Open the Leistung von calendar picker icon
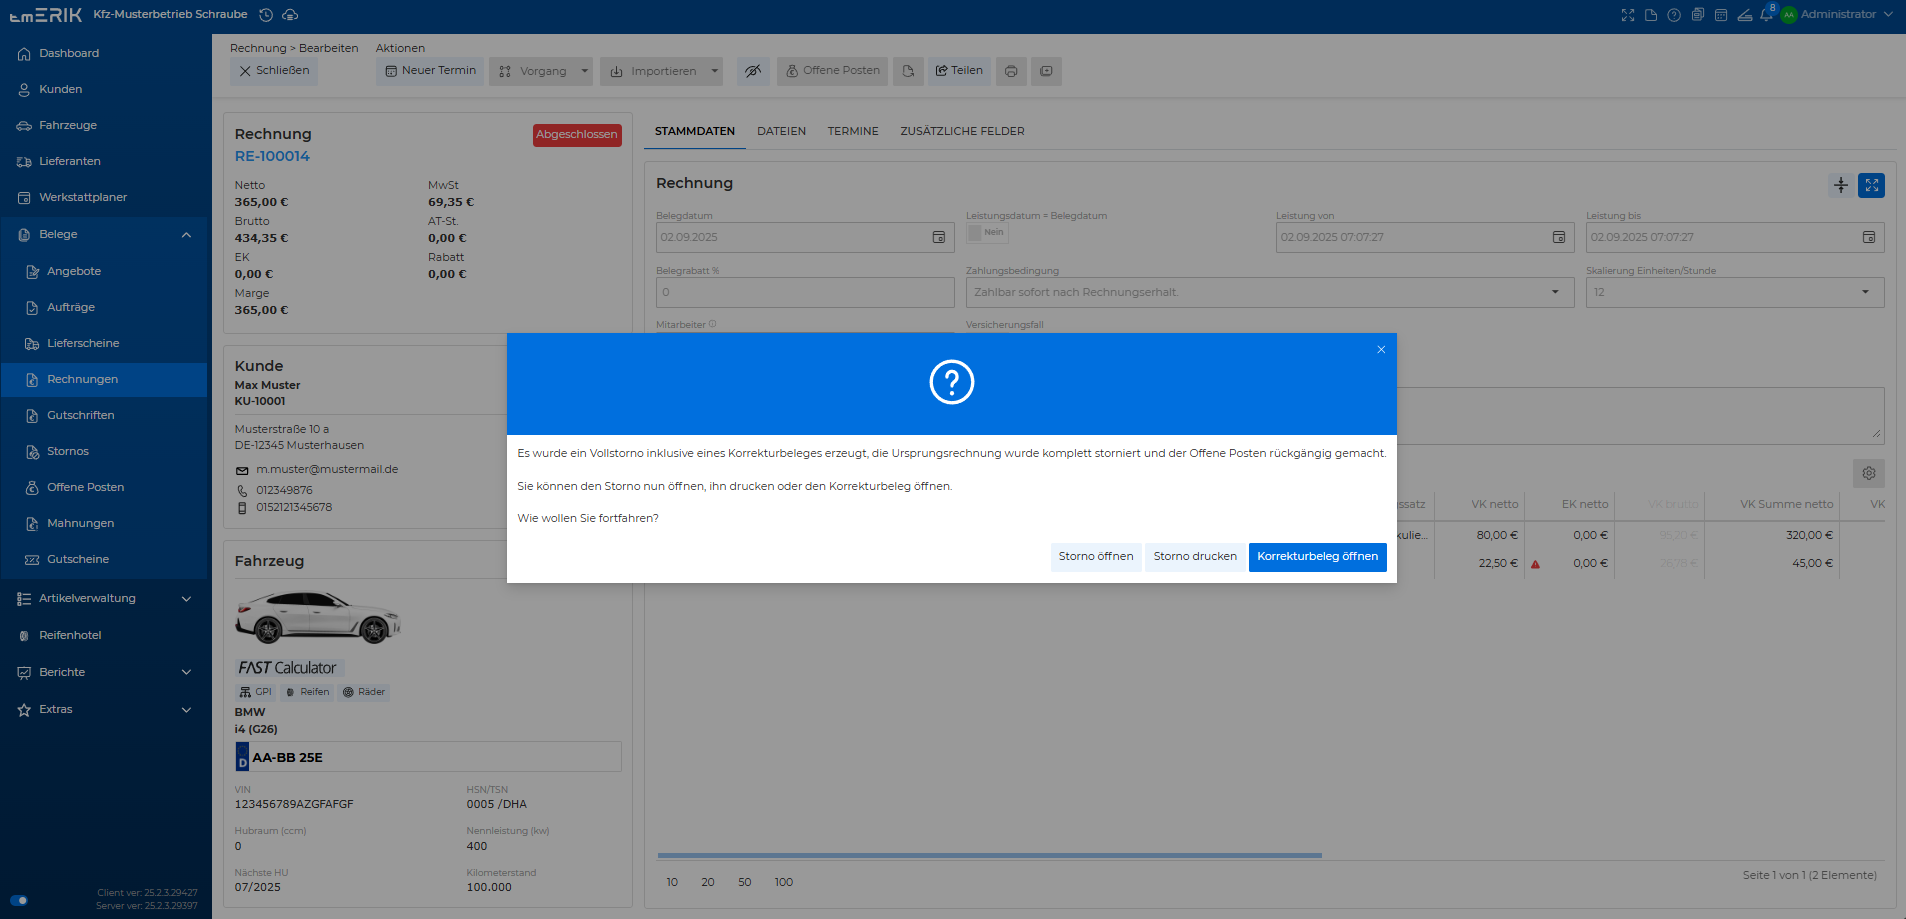Viewport: 1906px width, 919px height. click(1558, 237)
